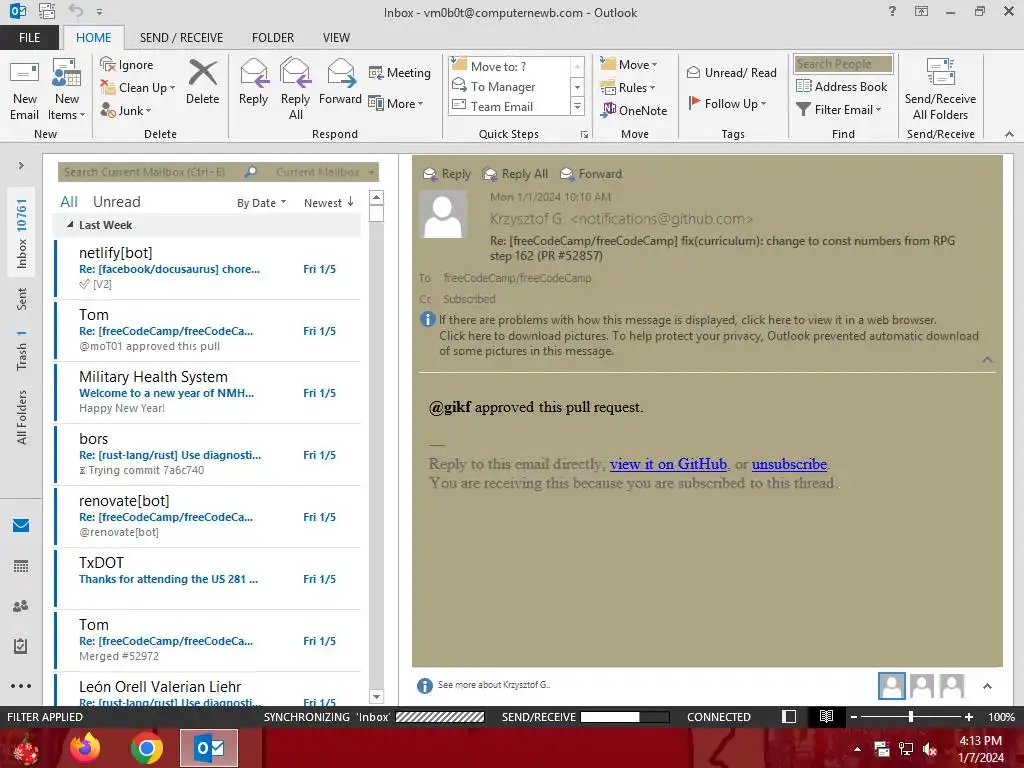Screen dimensions: 1024x768
Task: Reply with a Meeting
Action: [400, 72]
